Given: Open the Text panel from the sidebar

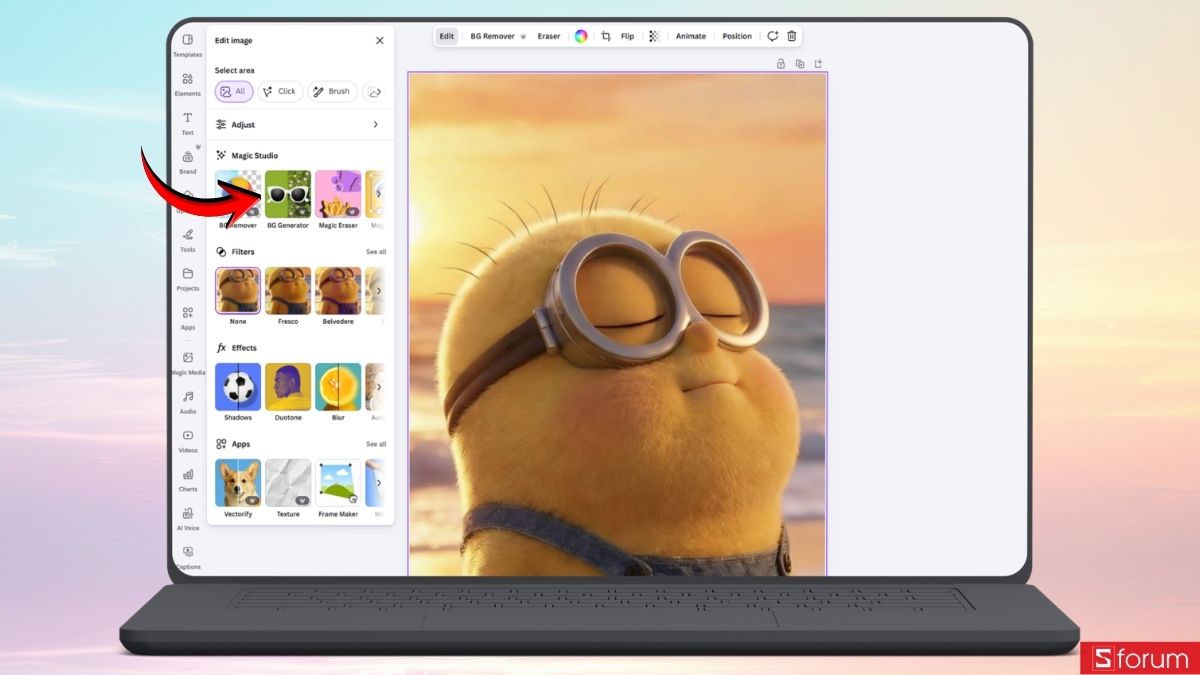Looking at the screenshot, I should point(187,122).
